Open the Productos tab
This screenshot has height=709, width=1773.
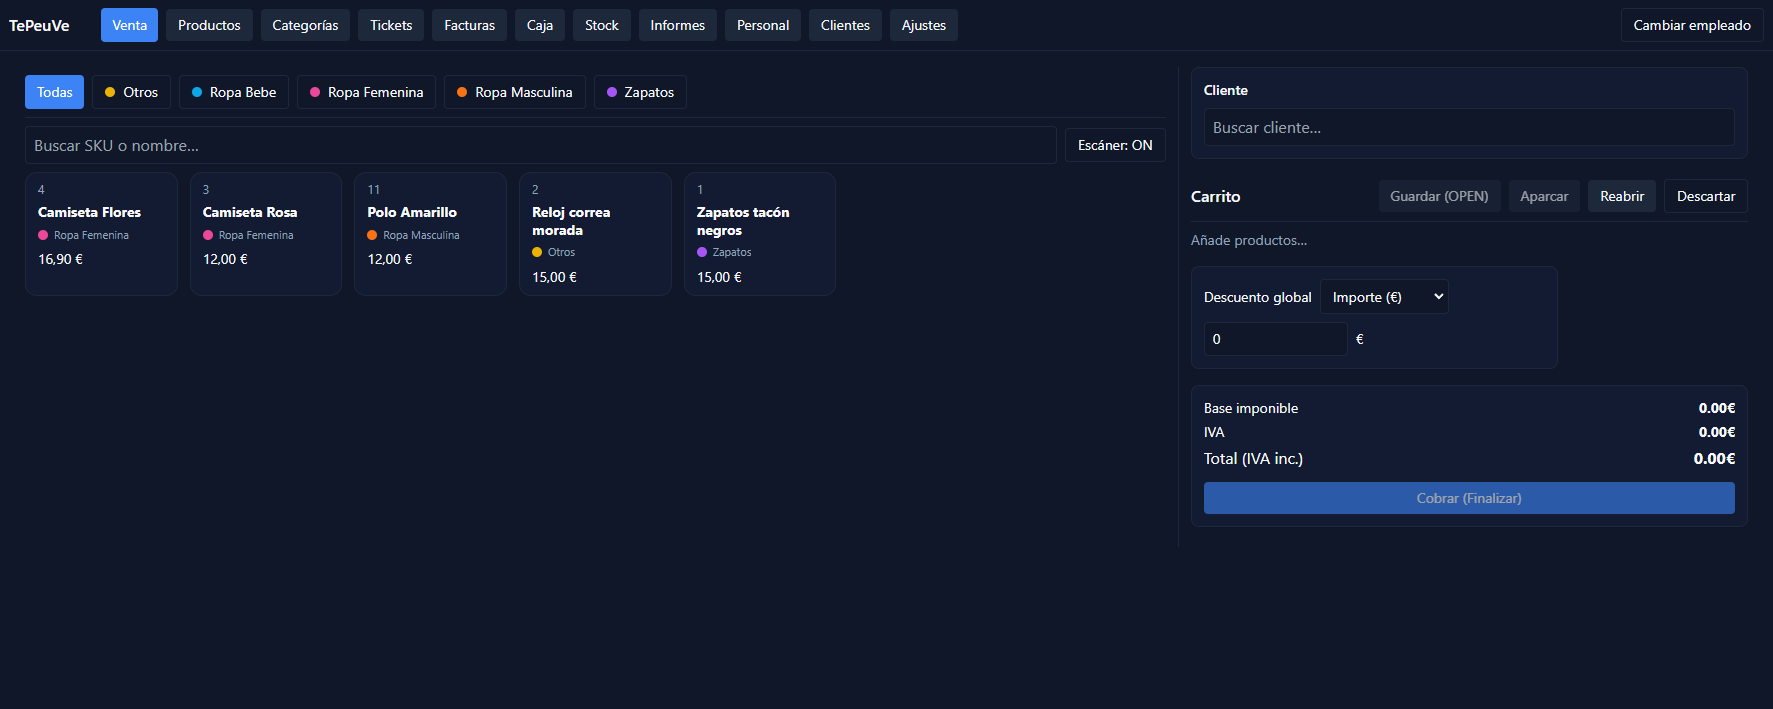[209, 25]
